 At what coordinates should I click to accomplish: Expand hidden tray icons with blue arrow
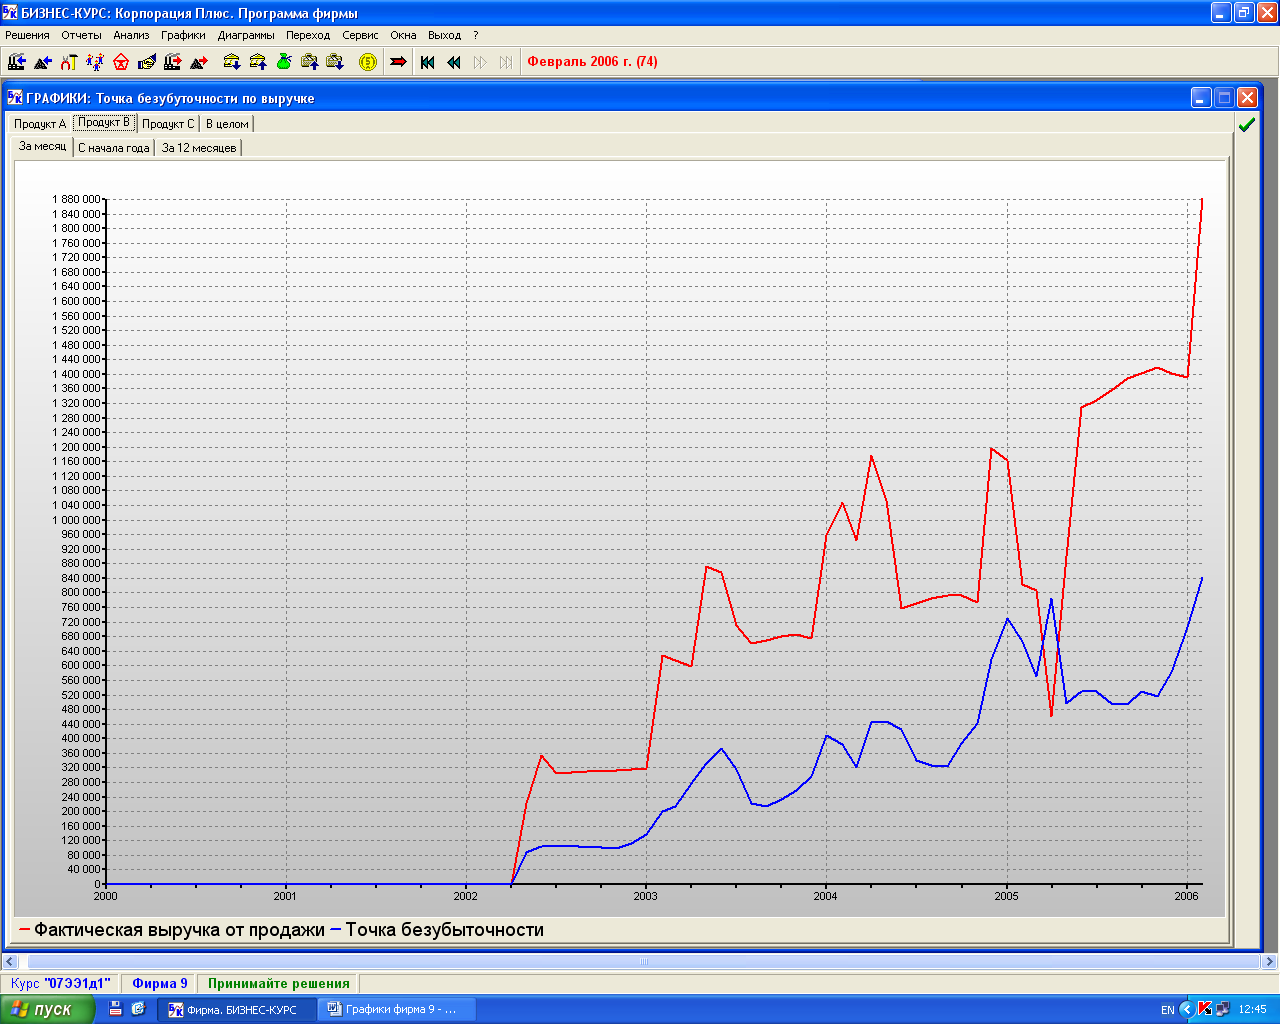tap(1187, 1009)
